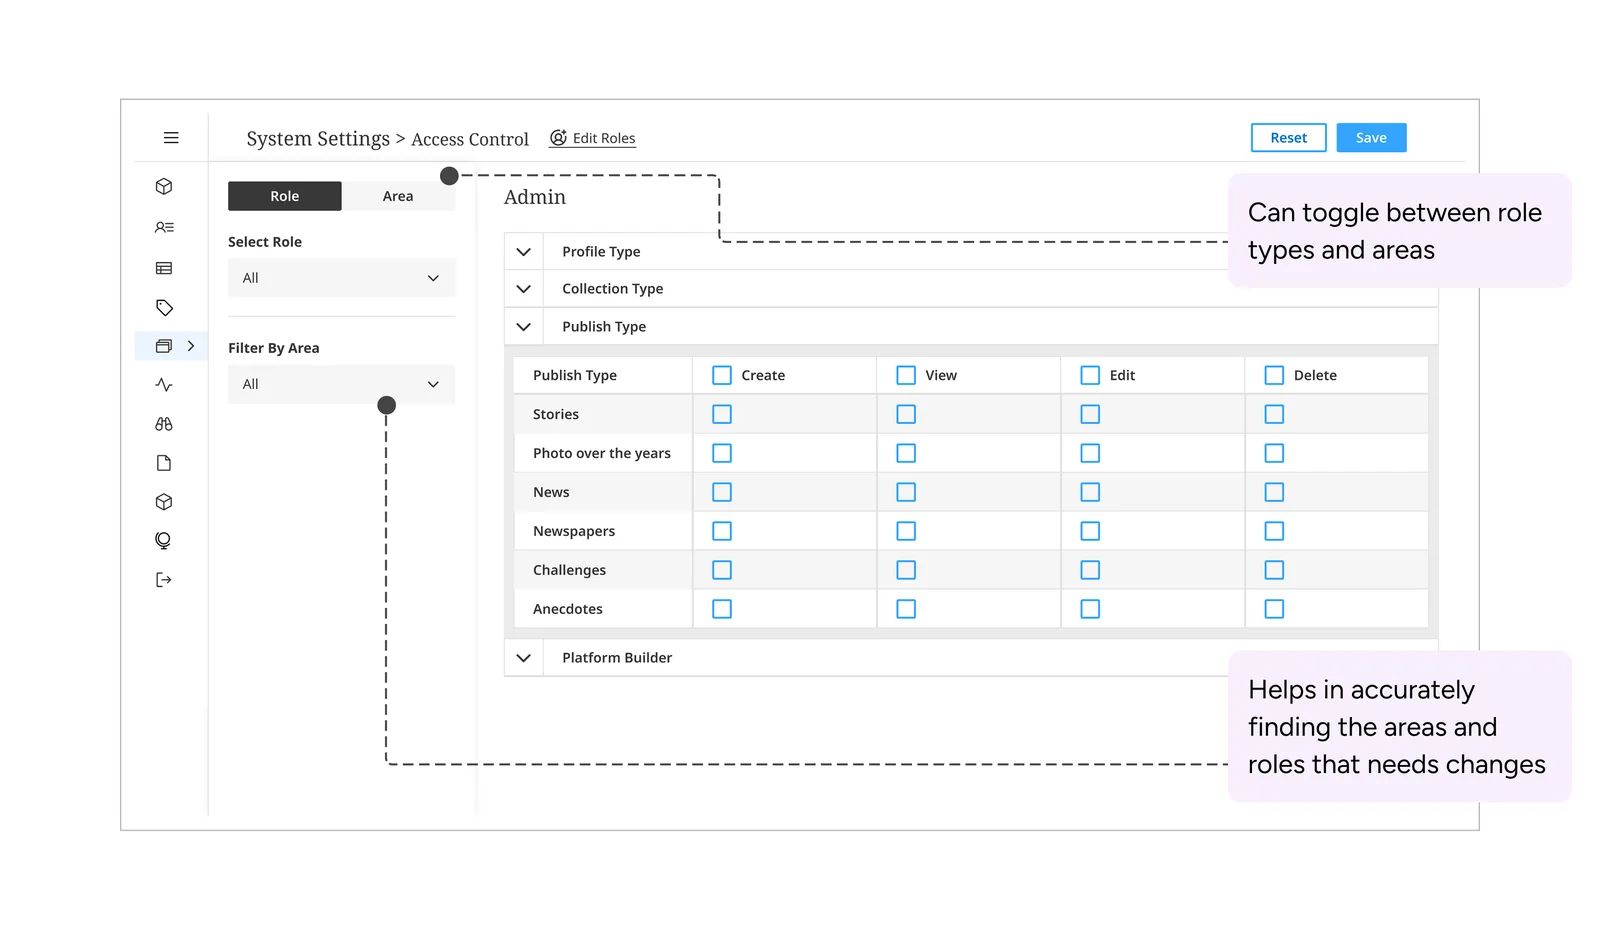Open the user list sidebar icon
This screenshot has width=1600, height=937.
pyautogui.click(x=164, y=228)
